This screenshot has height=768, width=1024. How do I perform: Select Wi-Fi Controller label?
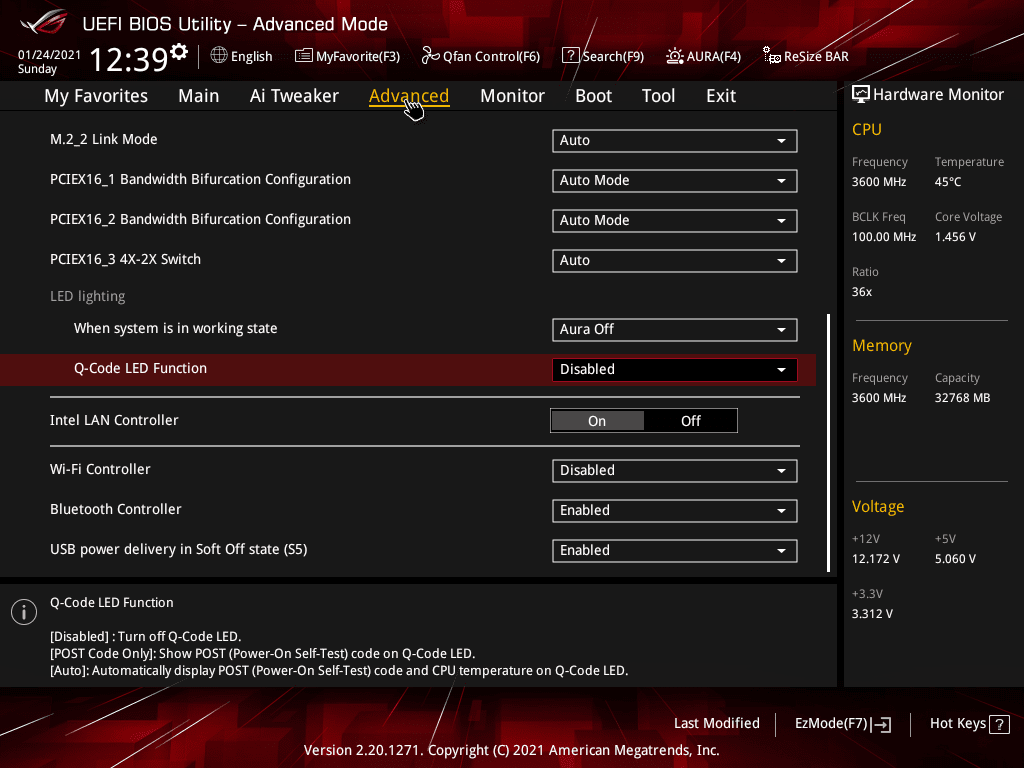[x=100, y=470]
